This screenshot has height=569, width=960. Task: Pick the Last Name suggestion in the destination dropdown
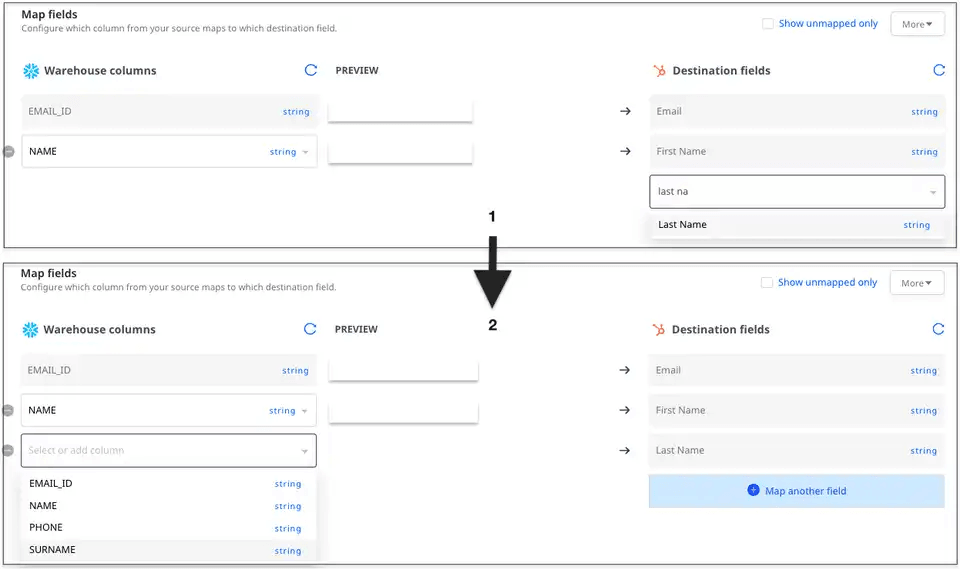point(683,225)
